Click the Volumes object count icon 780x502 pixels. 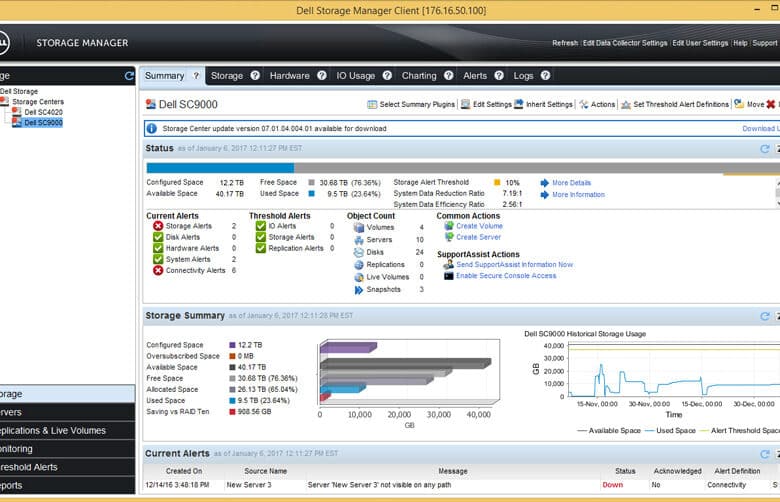(x=359, y=227)
